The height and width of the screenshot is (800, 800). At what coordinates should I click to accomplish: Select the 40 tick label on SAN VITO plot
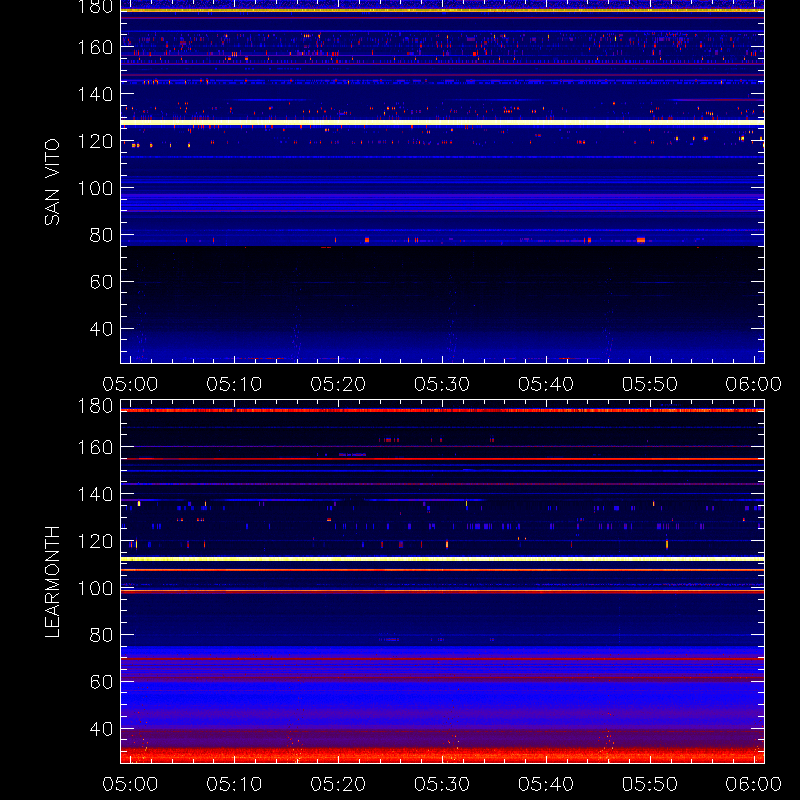[x=101, y=329]
